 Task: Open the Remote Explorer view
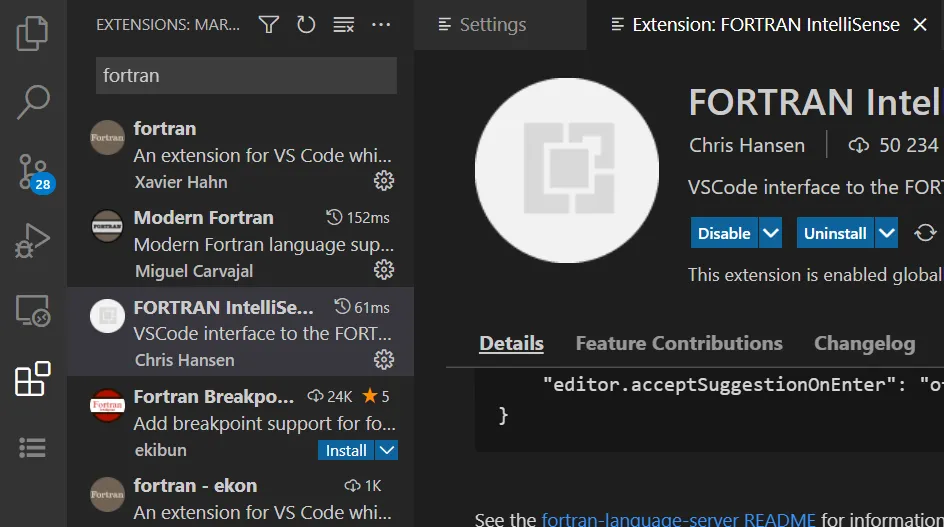pyautogui.click(x=33, y=311)
